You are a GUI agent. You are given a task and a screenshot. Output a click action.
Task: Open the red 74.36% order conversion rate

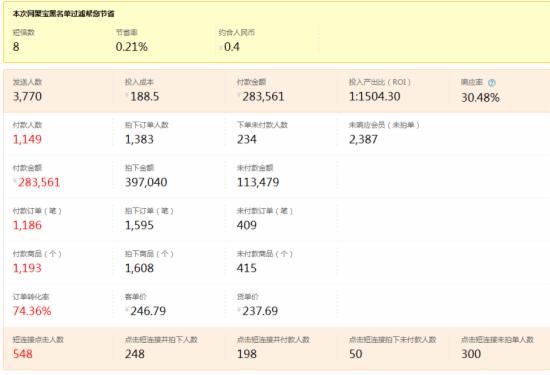(x=32, y=311)
